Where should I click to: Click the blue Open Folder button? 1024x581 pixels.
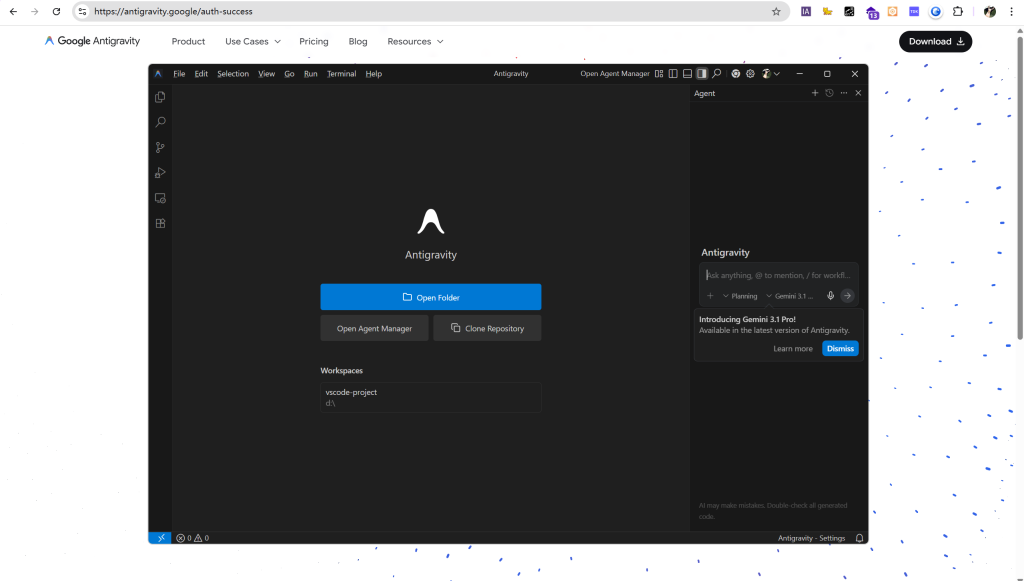(x=430, y=297)
